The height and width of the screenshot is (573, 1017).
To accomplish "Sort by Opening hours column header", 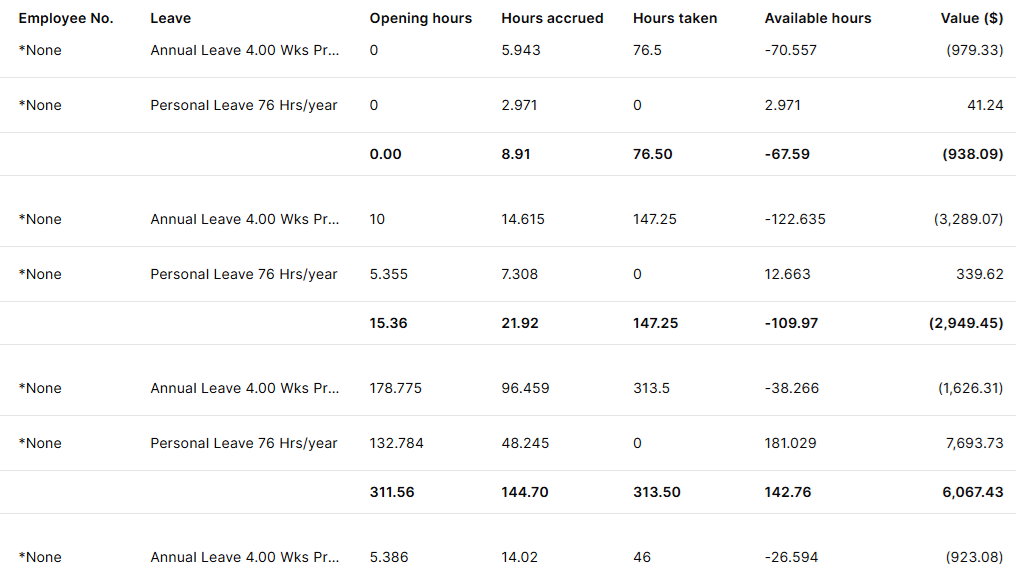I will pos(420,18).
